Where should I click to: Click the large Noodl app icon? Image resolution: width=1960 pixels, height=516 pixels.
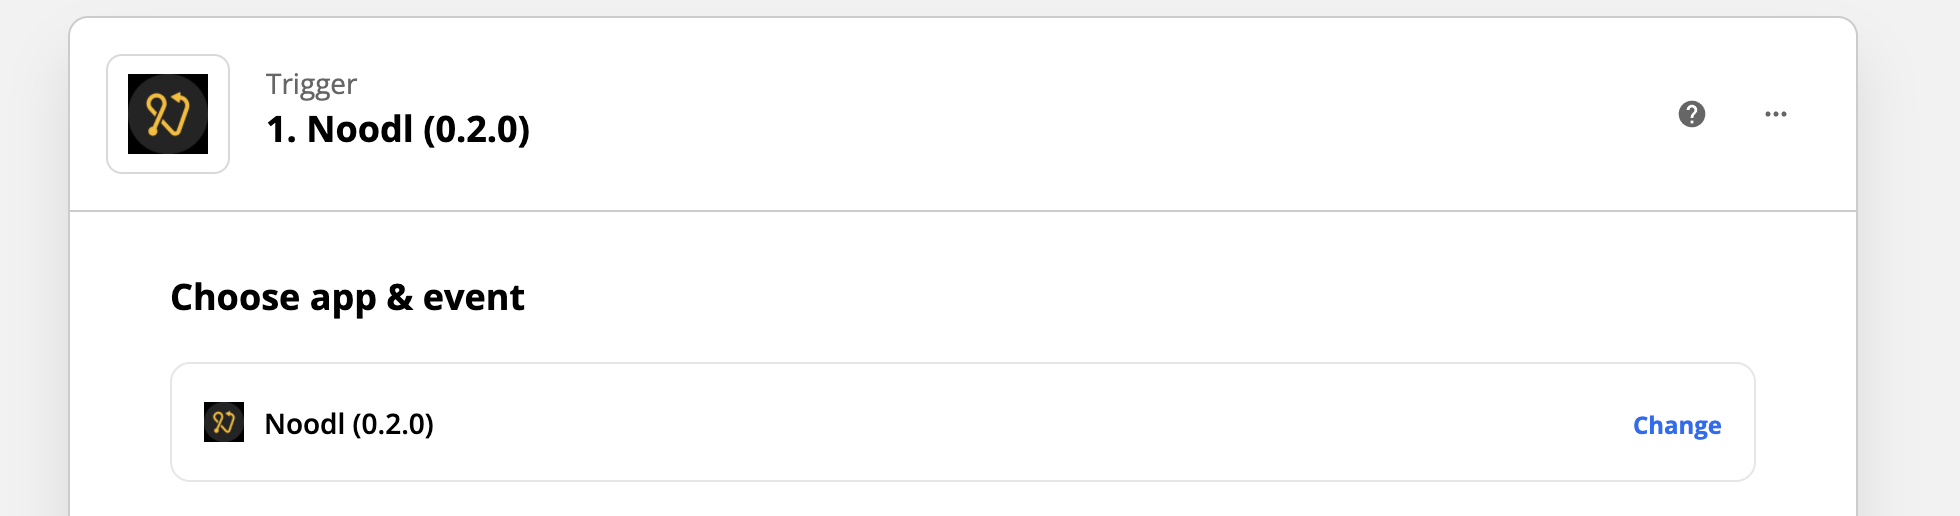(x=168, y=114)
